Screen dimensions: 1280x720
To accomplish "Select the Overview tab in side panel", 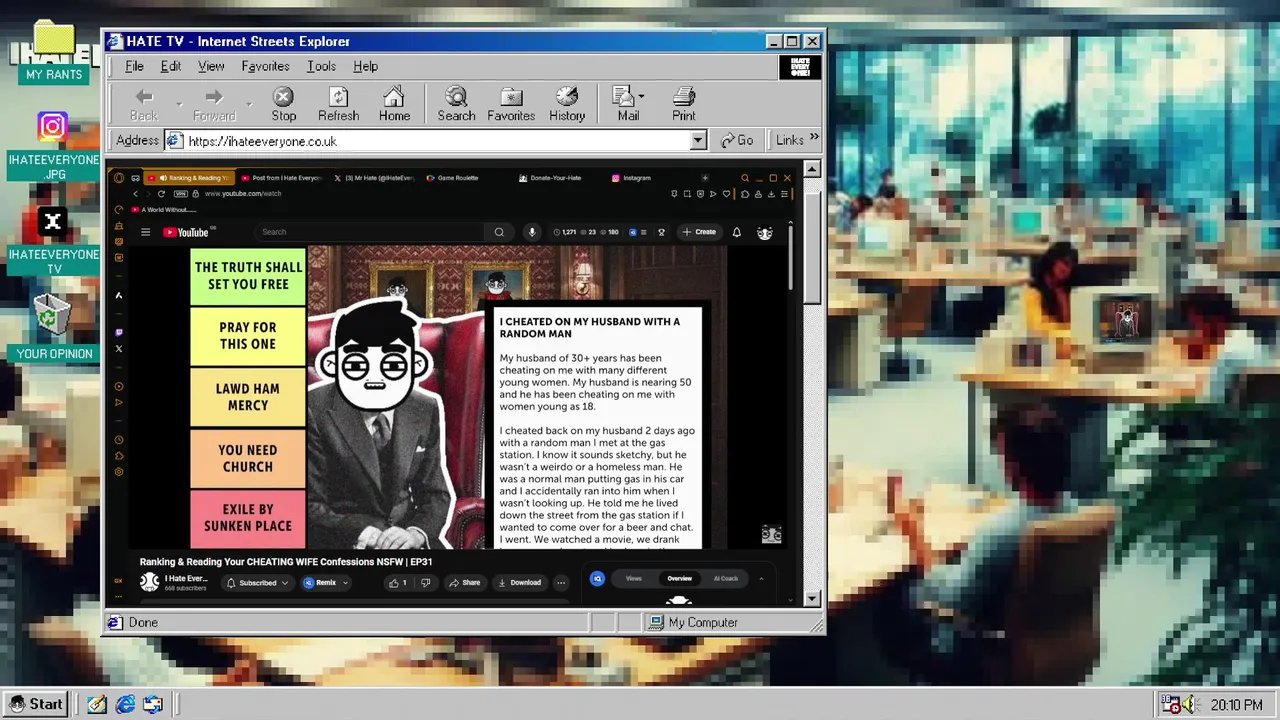I will tap(679, 578).
